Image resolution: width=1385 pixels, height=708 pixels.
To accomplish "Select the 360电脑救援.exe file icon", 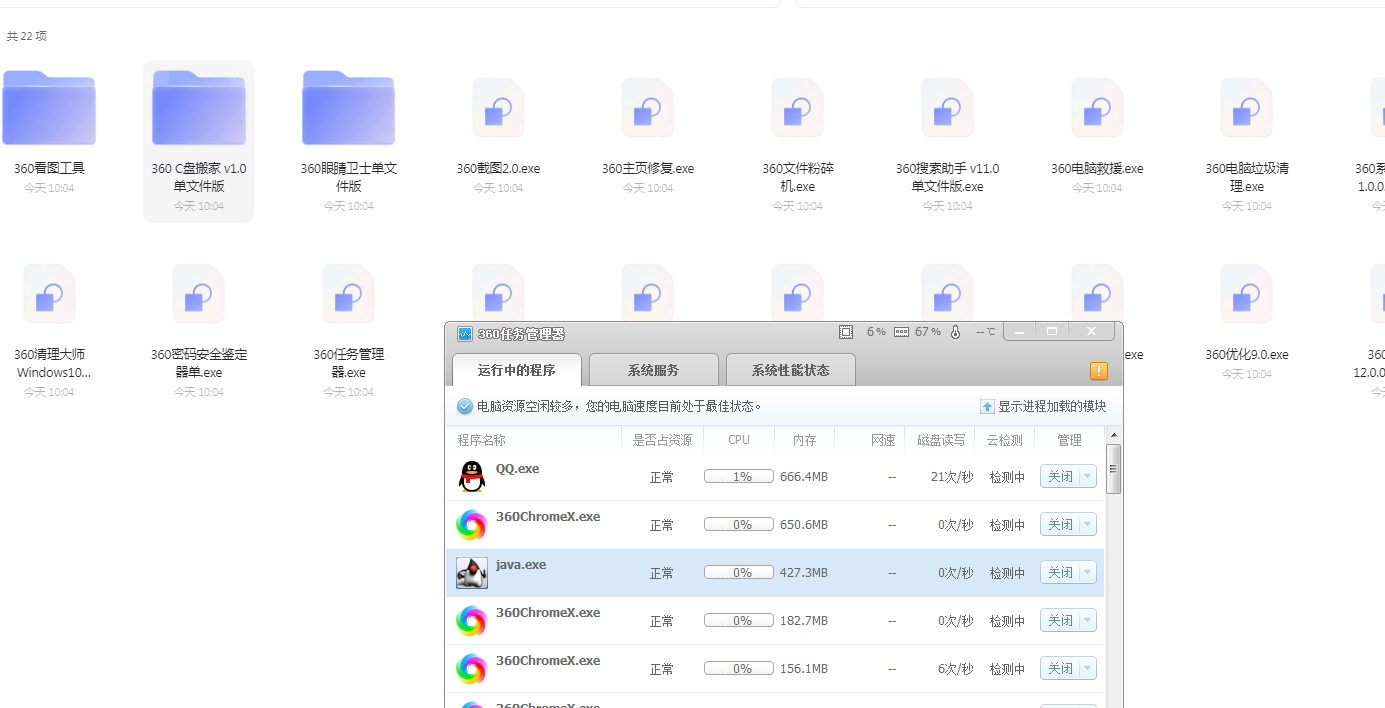I will [x=1097, y=108].
